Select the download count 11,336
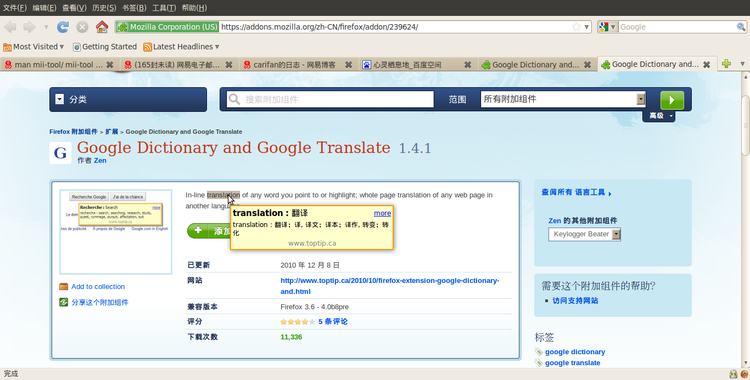The height and width of the screenshot is (380, 750). (x=291, y=337)
